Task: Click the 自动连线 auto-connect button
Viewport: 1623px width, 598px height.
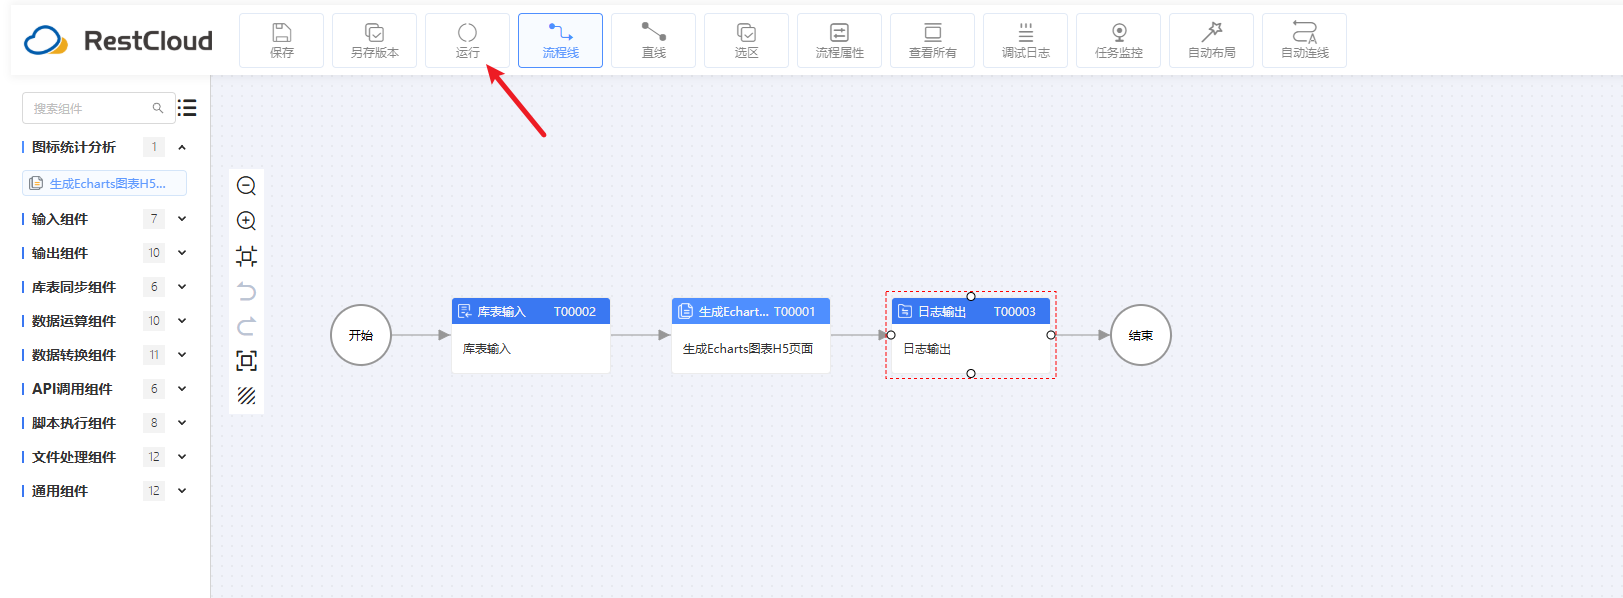Action: click(1305, 40)
